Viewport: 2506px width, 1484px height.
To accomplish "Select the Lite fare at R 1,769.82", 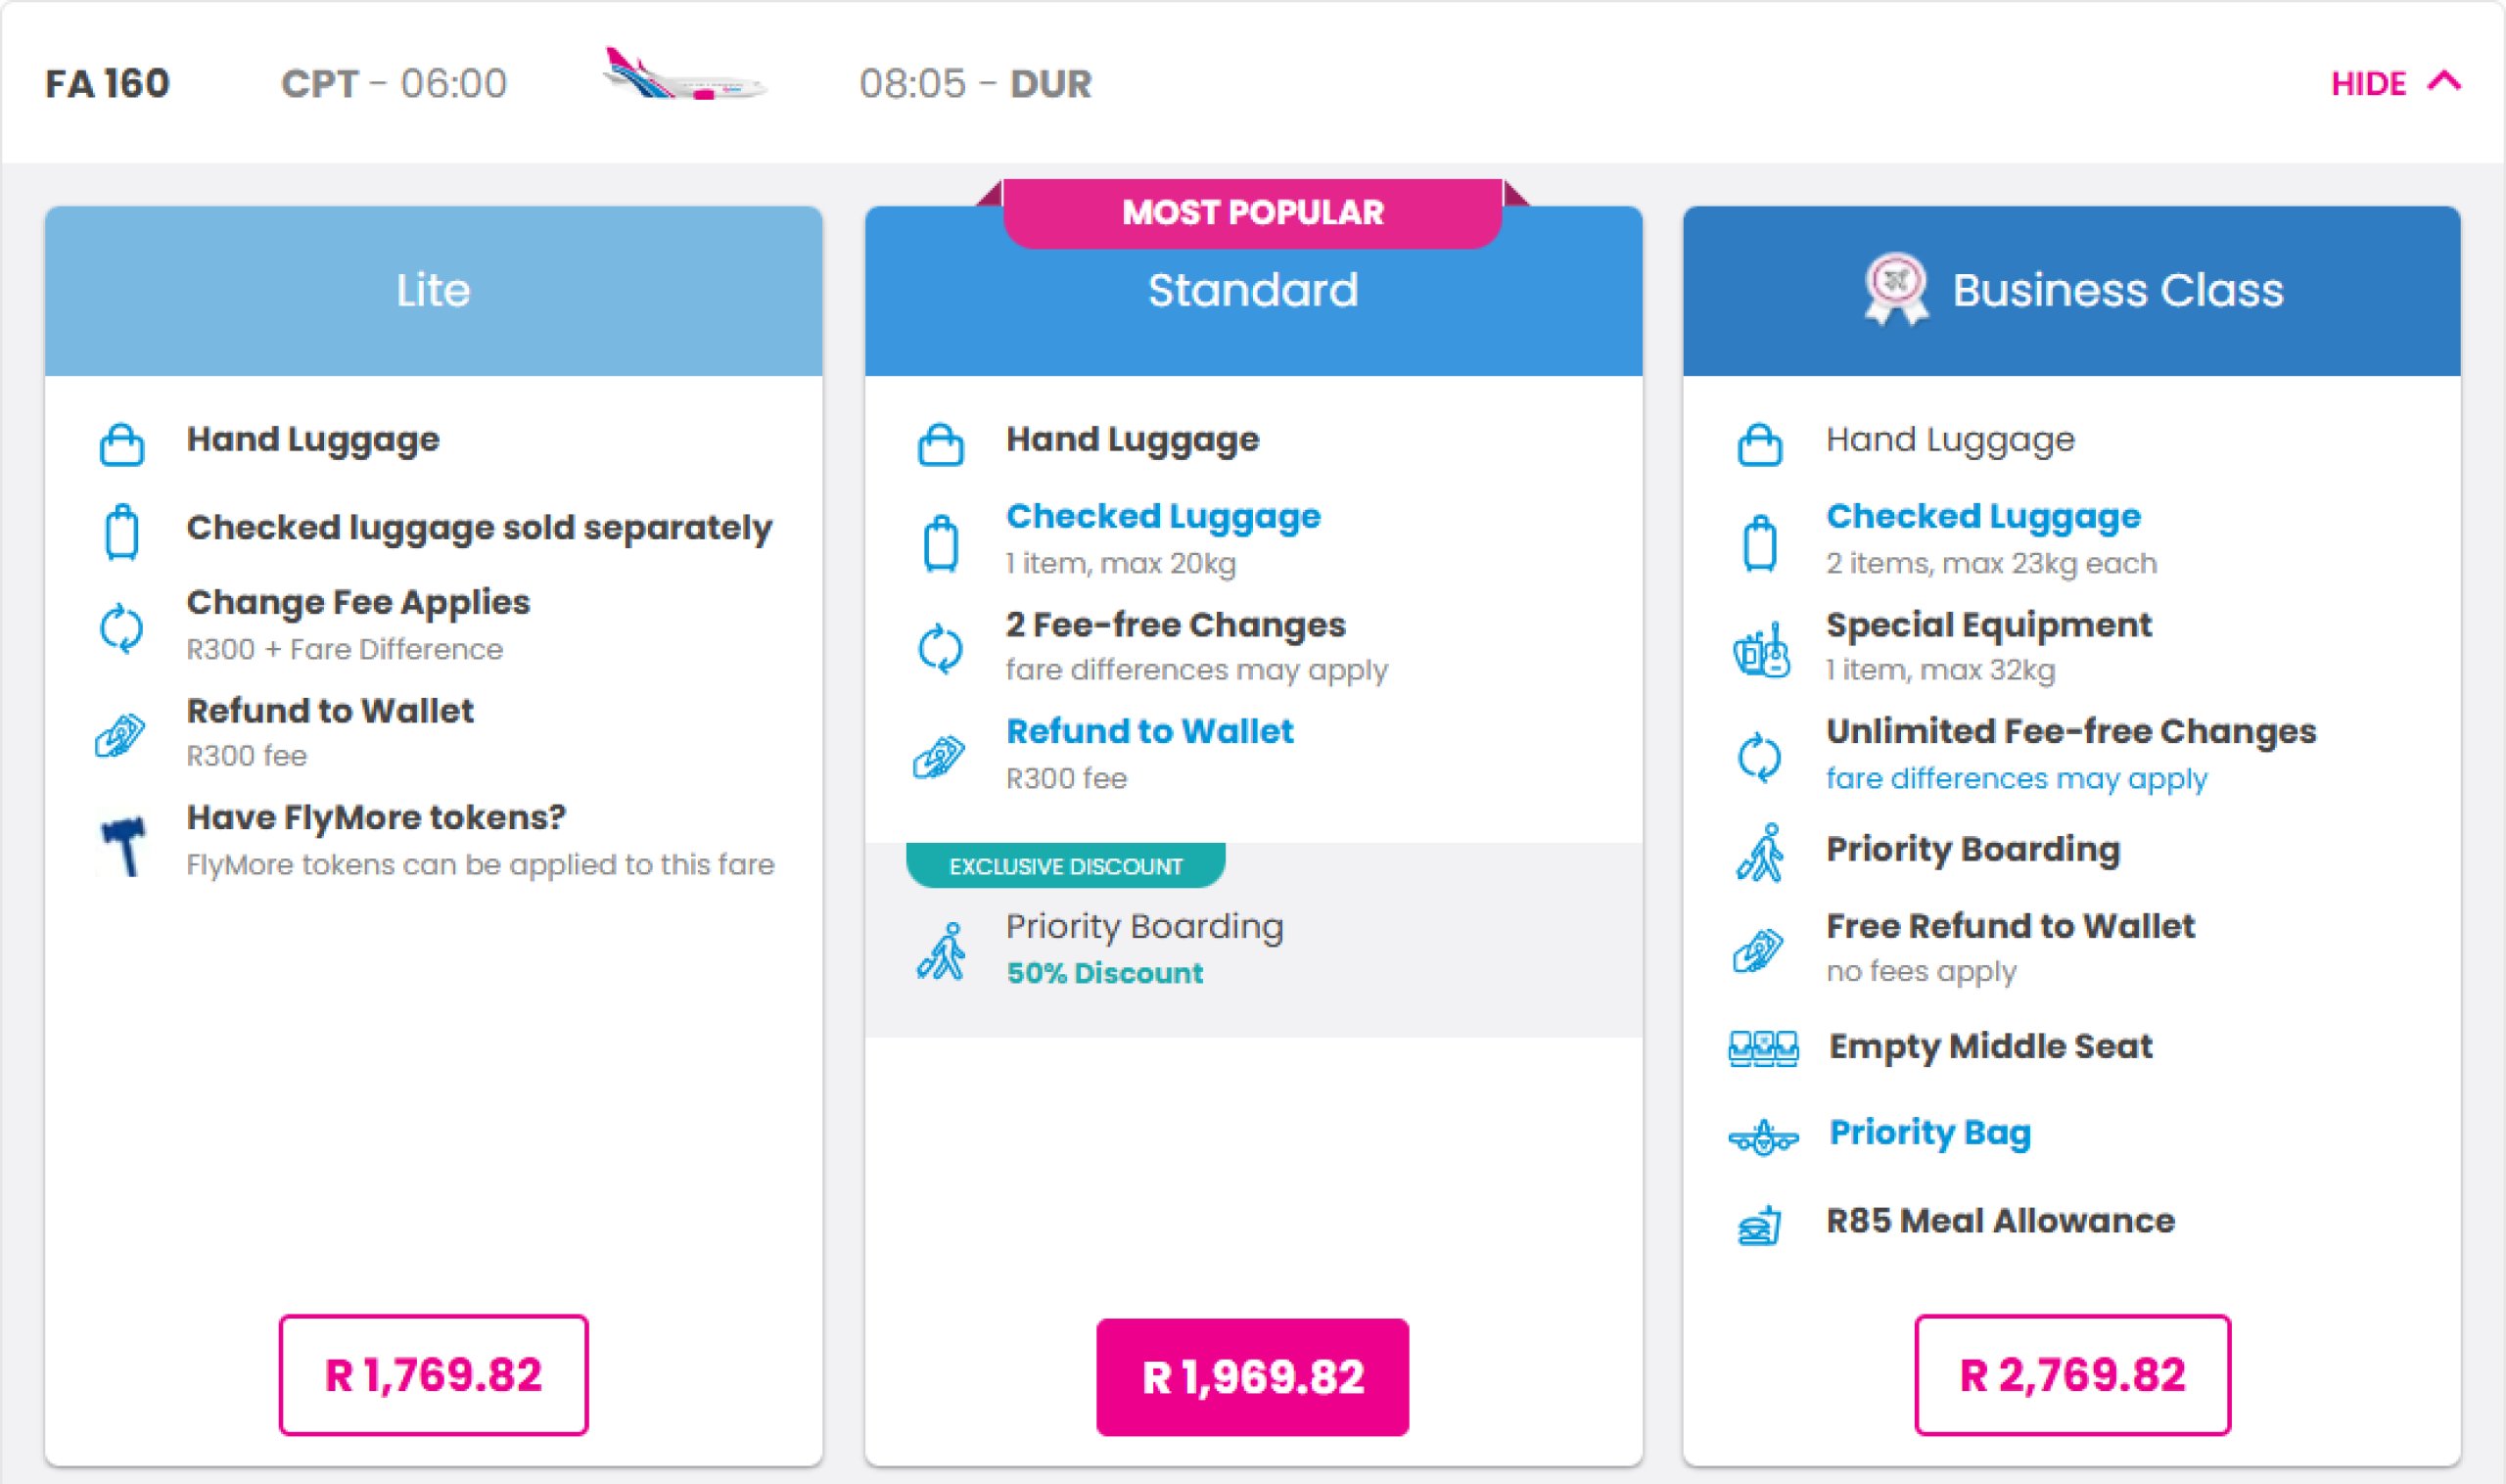I will coord(433,1374).
